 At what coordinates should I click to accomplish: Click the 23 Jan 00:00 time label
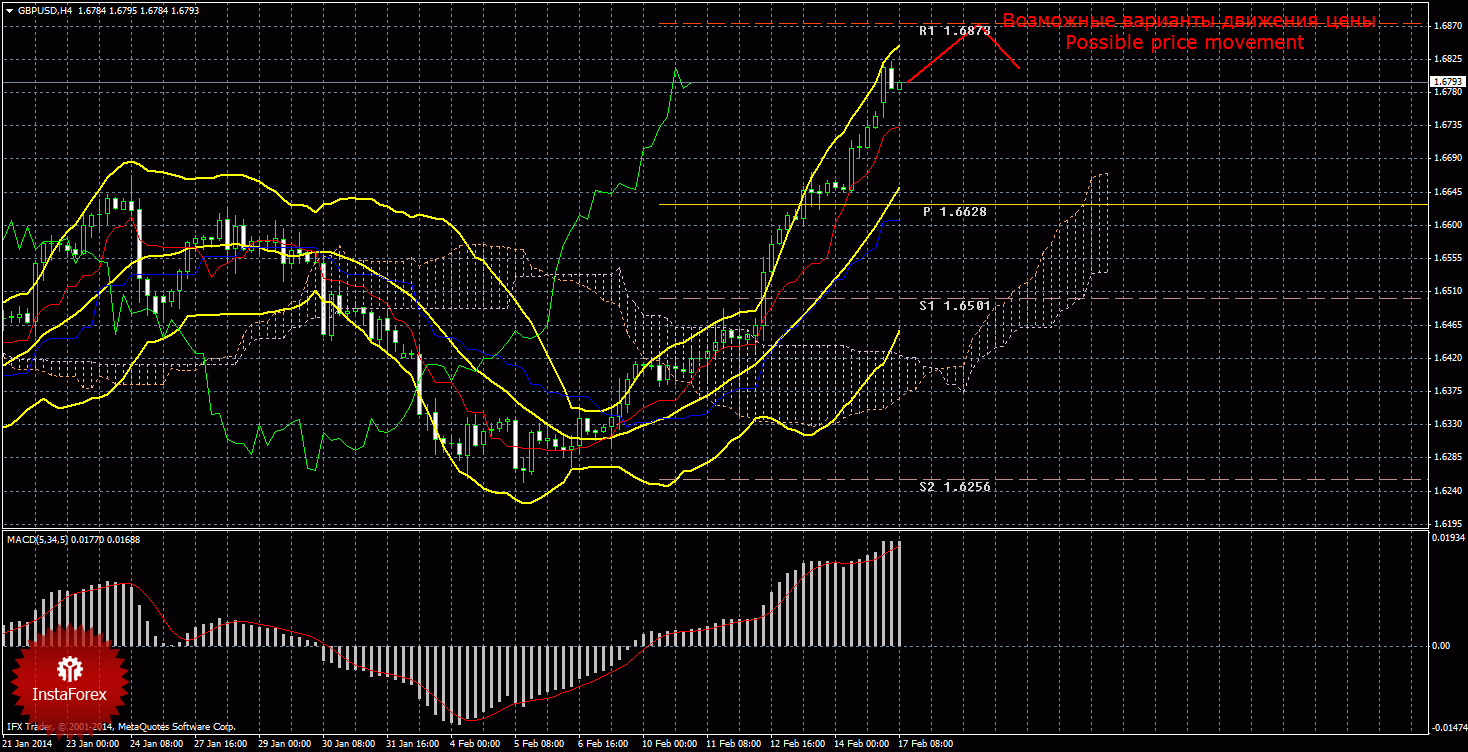tap(92, 744)
